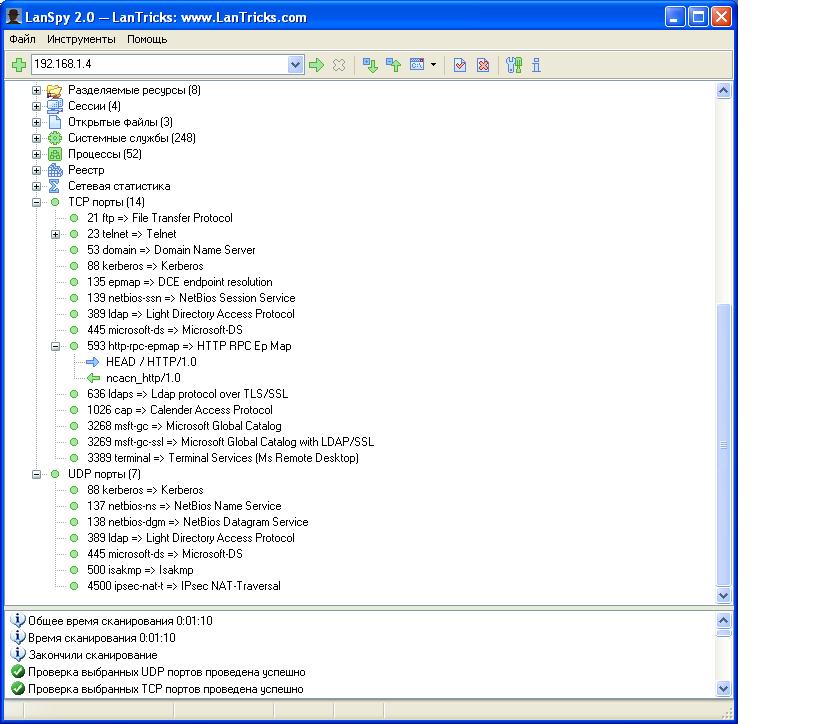Click log line Общее время сканирования 0:01:10
The width and height of the screenshot is (840, 724).
[x=120, y=621]
